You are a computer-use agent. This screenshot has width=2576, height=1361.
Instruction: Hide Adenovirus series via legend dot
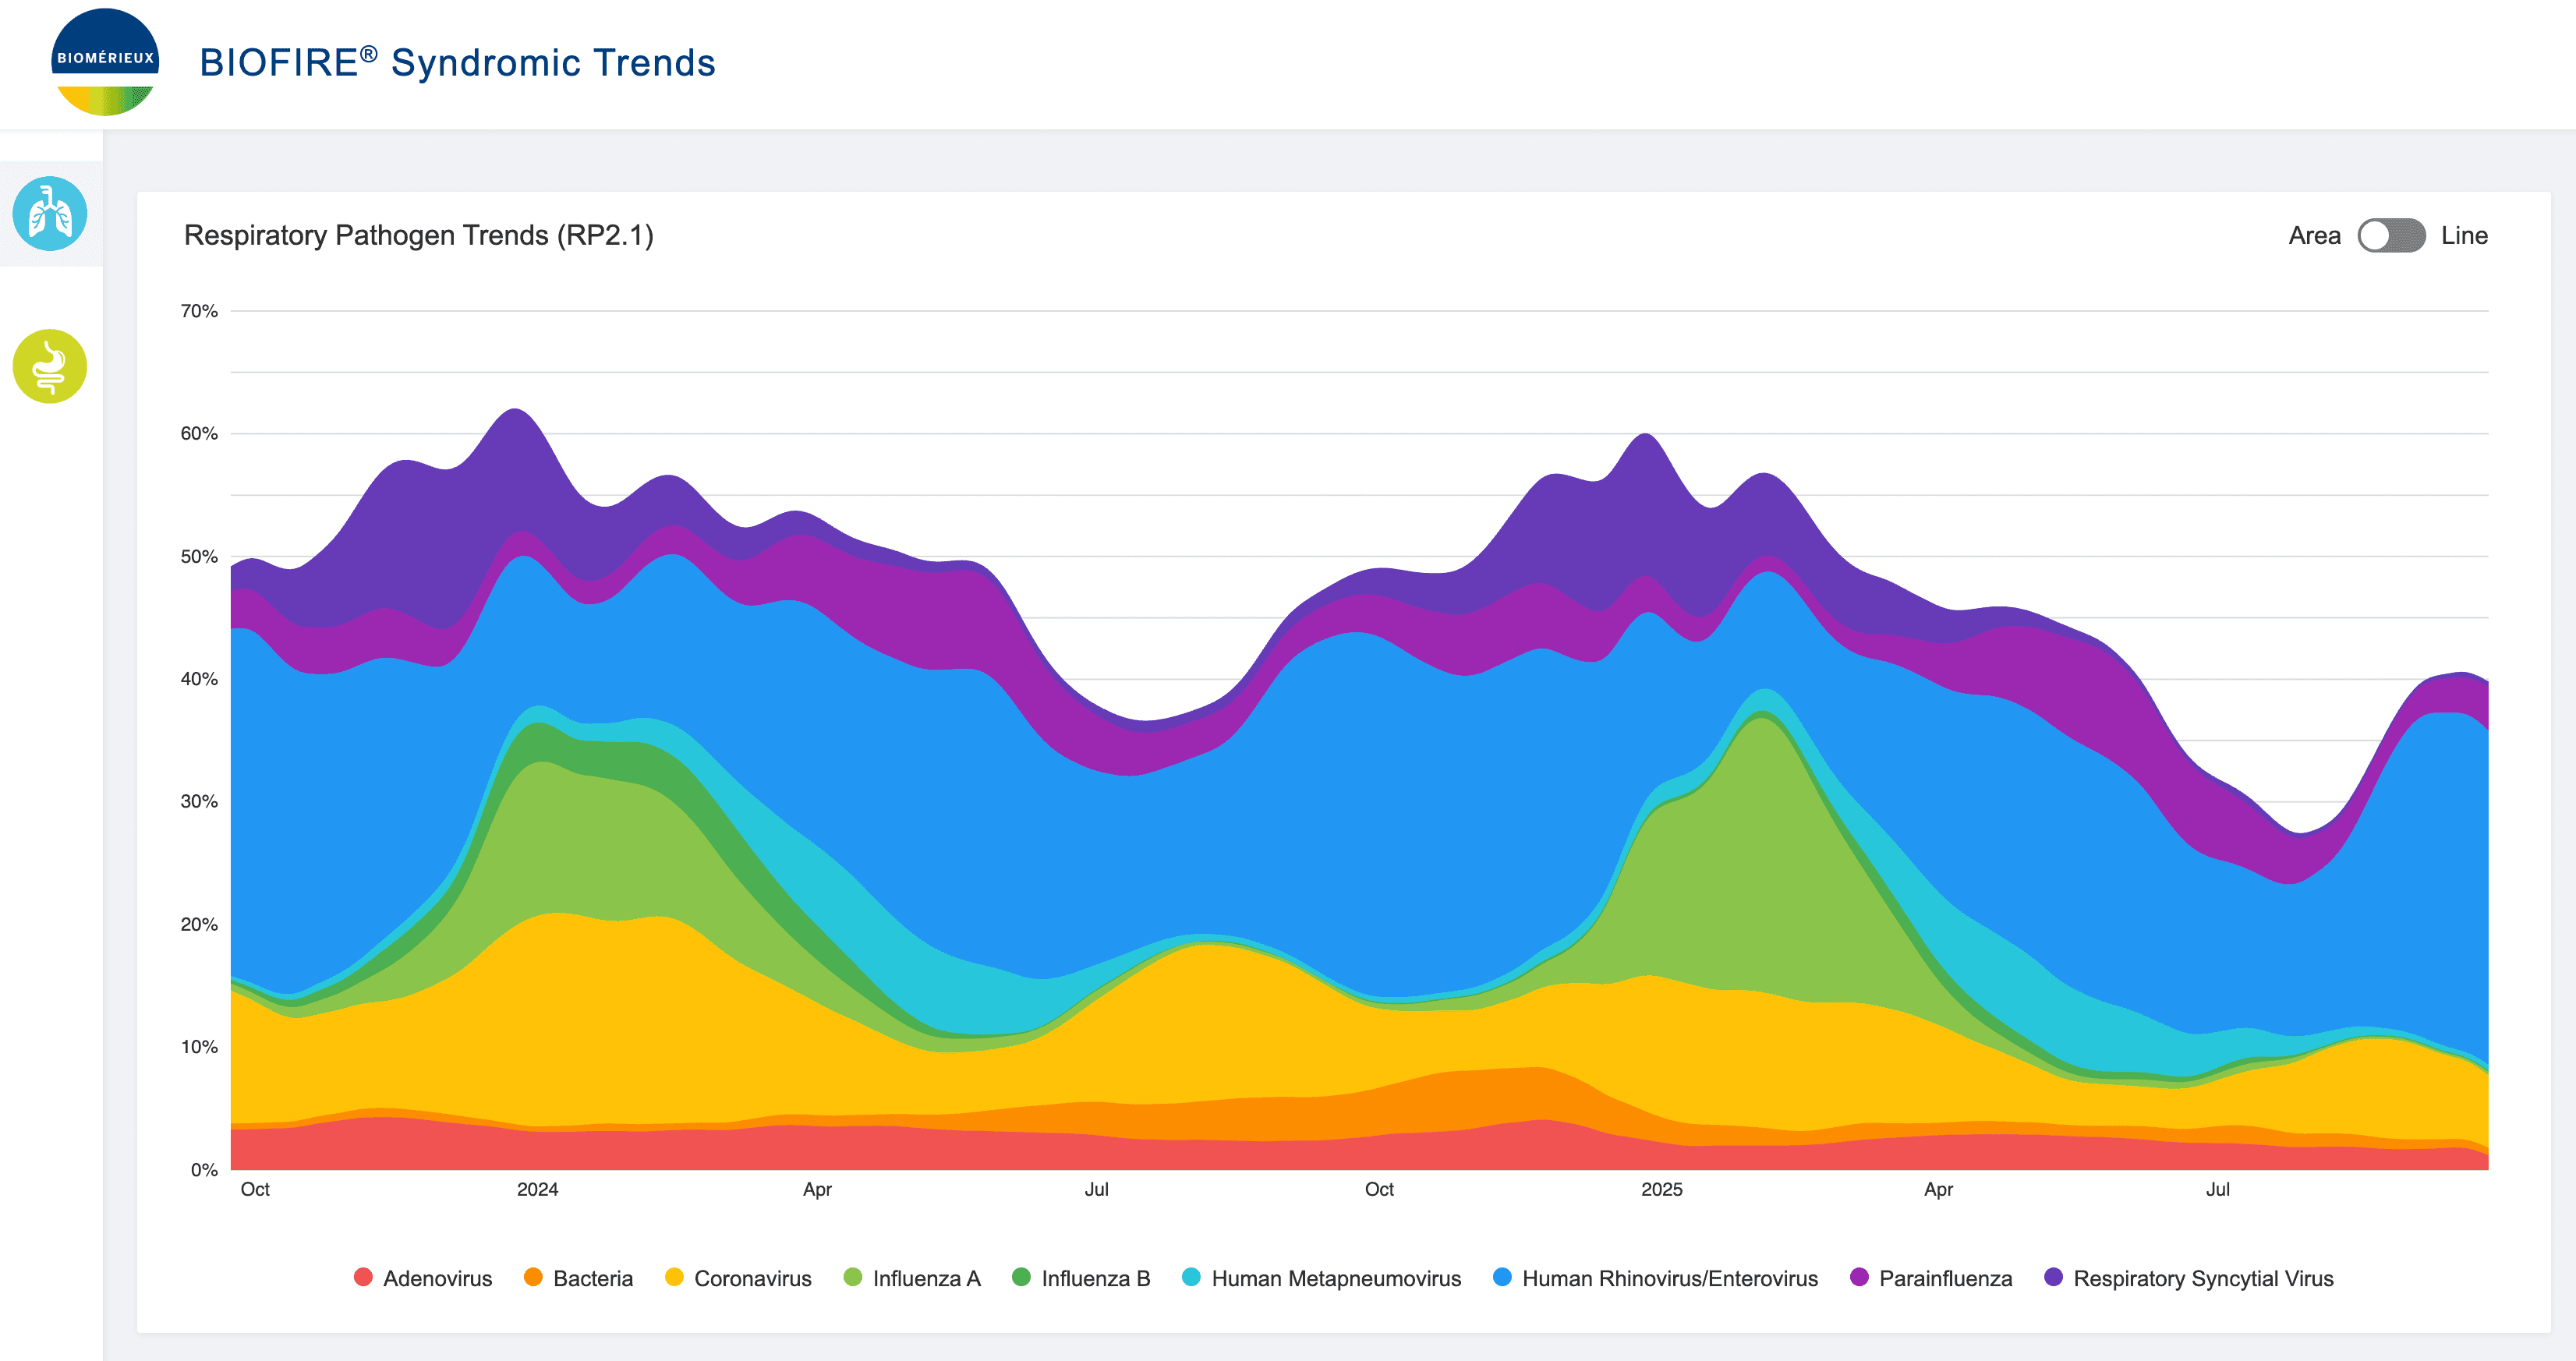363,1277
